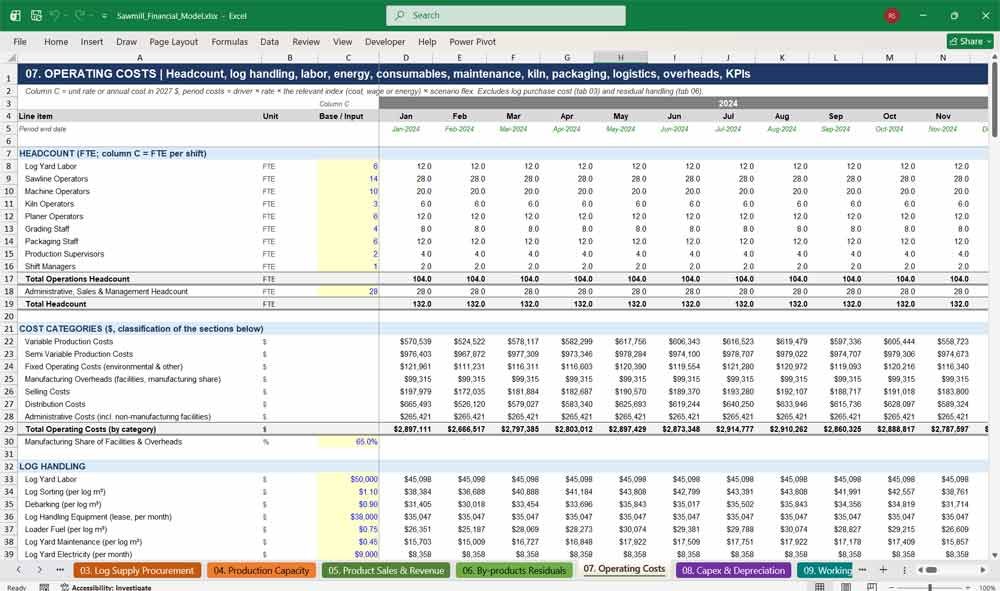Open the user account avatar
1000x591 pixels.
tap(892, 16)
